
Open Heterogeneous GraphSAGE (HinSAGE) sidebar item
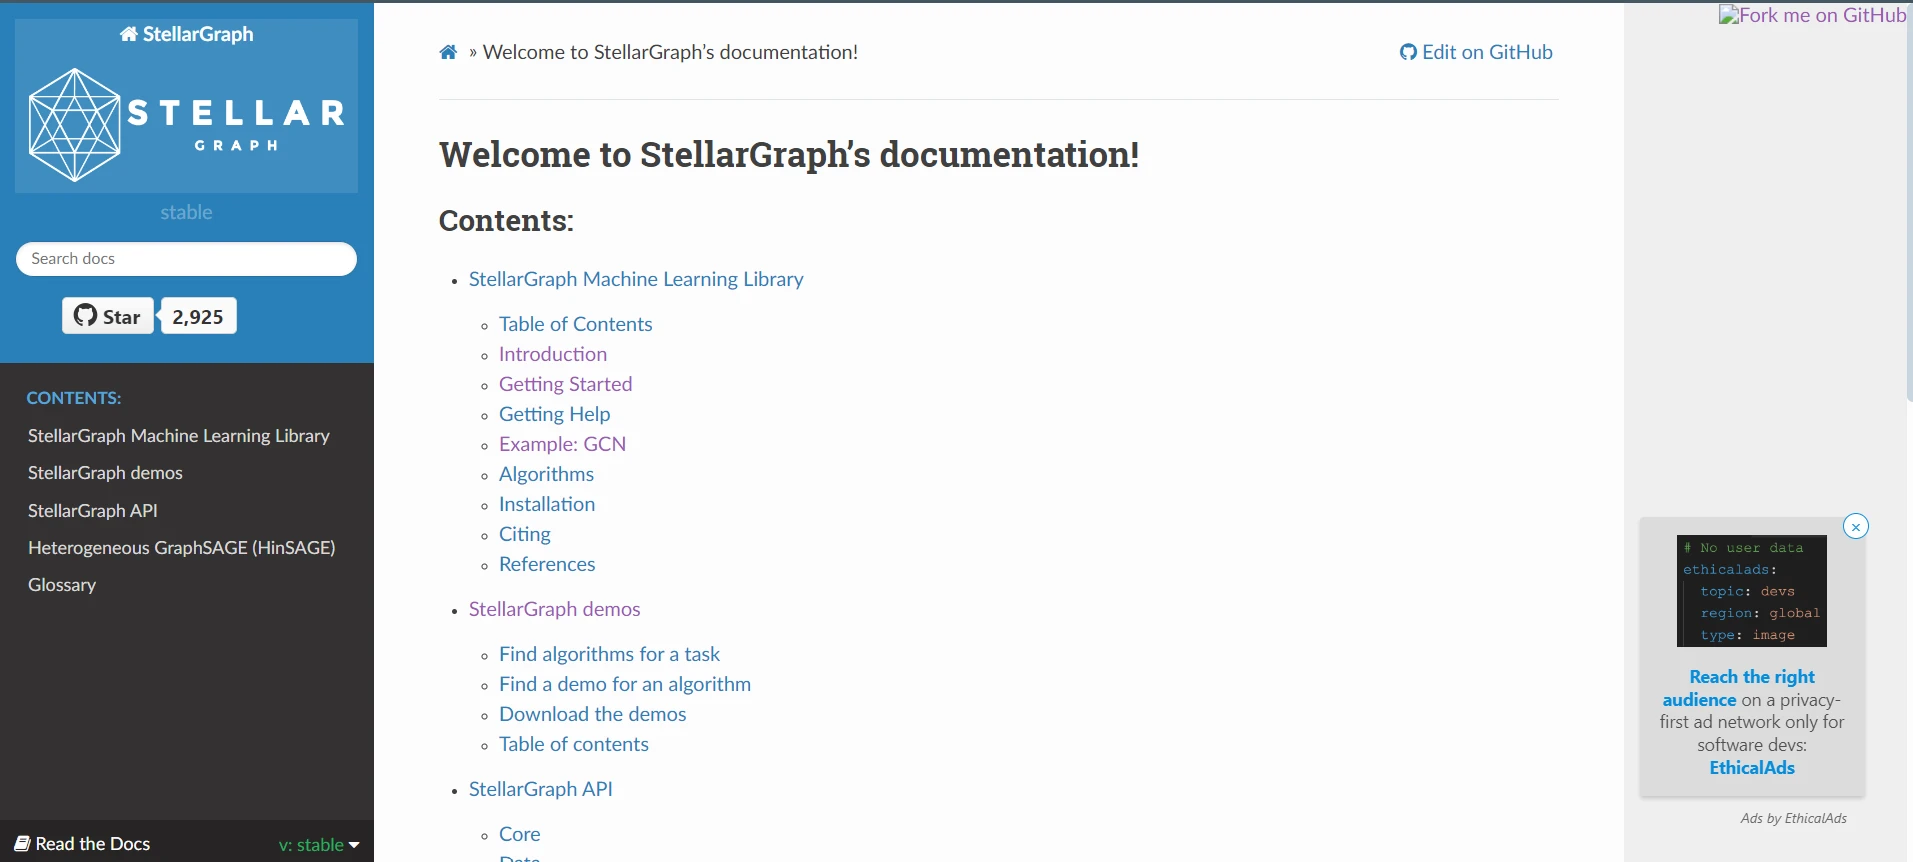coord(181,548)
